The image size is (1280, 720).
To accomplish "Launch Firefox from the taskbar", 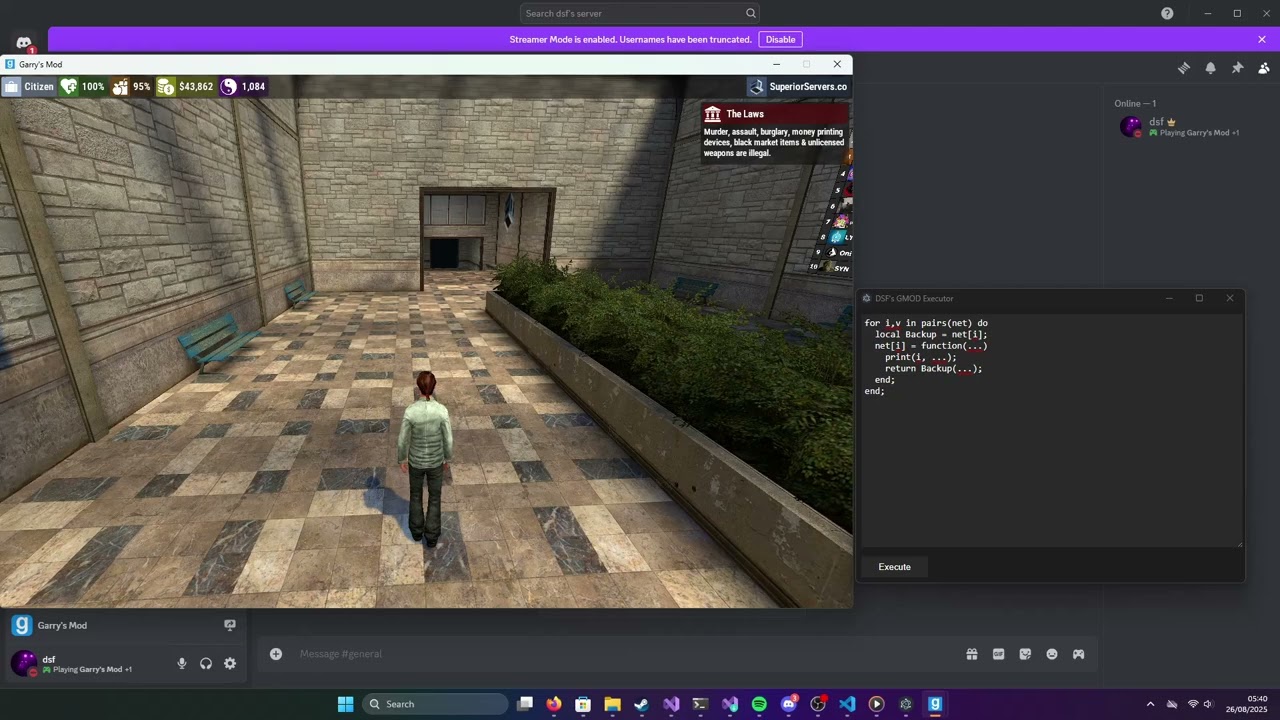I will pyautogui.click(x=554, y=704).
